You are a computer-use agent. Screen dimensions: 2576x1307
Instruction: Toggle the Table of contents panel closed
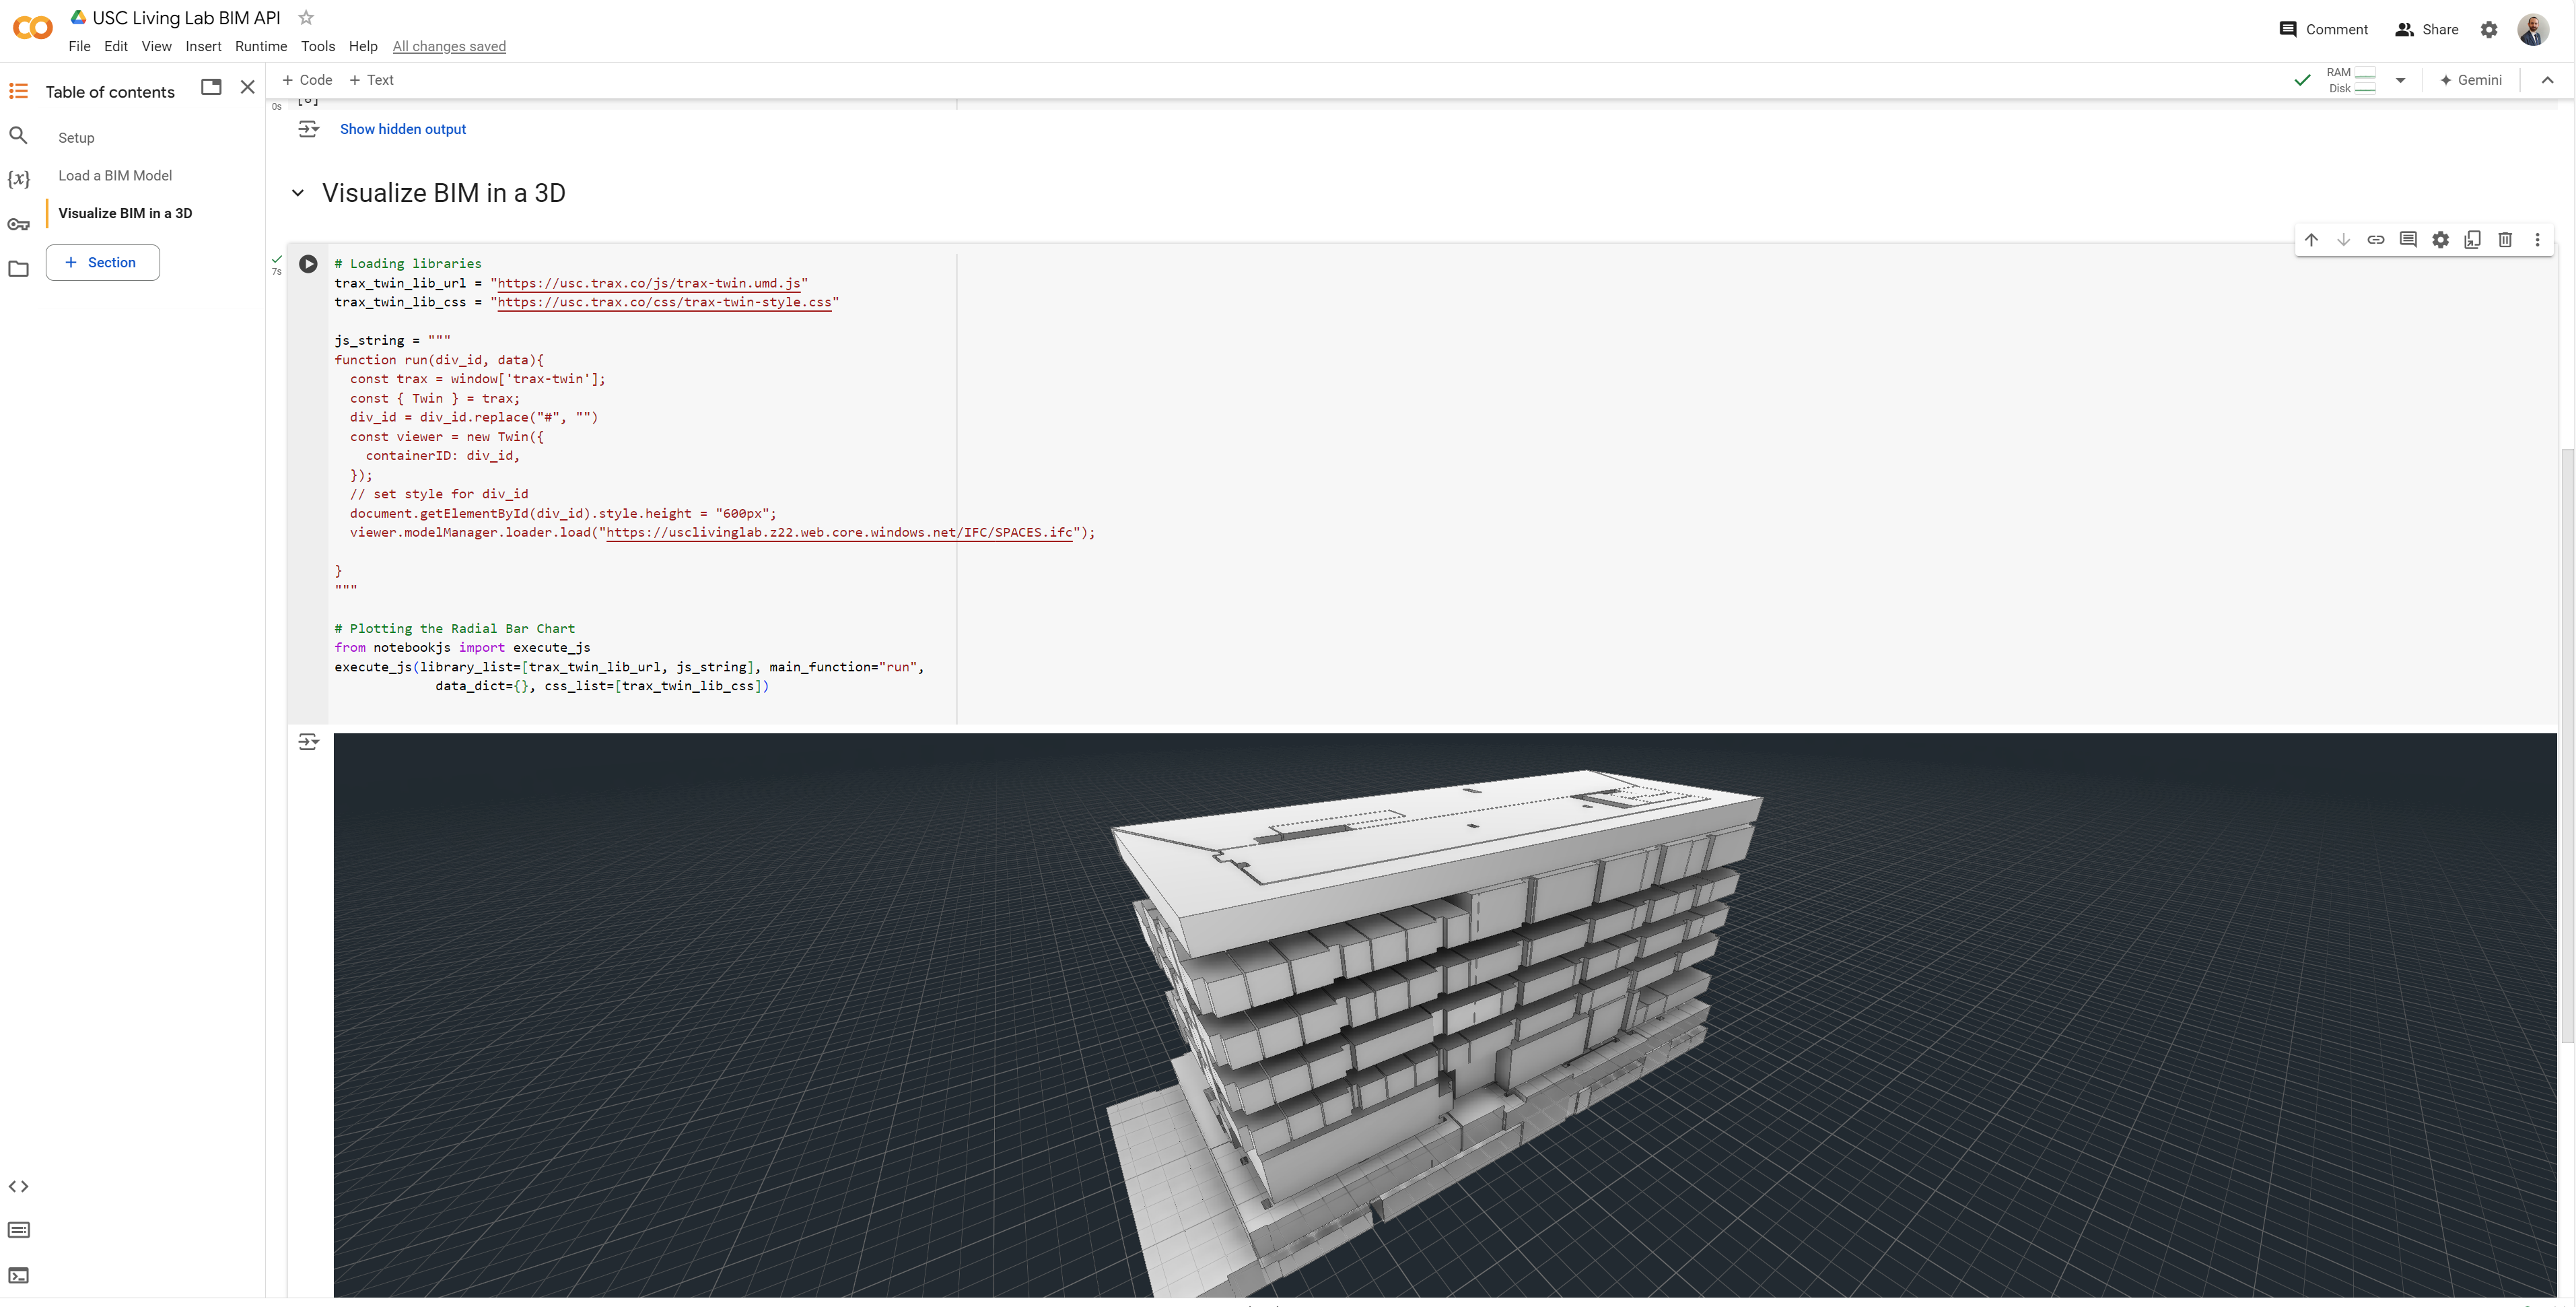coord(248,88)
